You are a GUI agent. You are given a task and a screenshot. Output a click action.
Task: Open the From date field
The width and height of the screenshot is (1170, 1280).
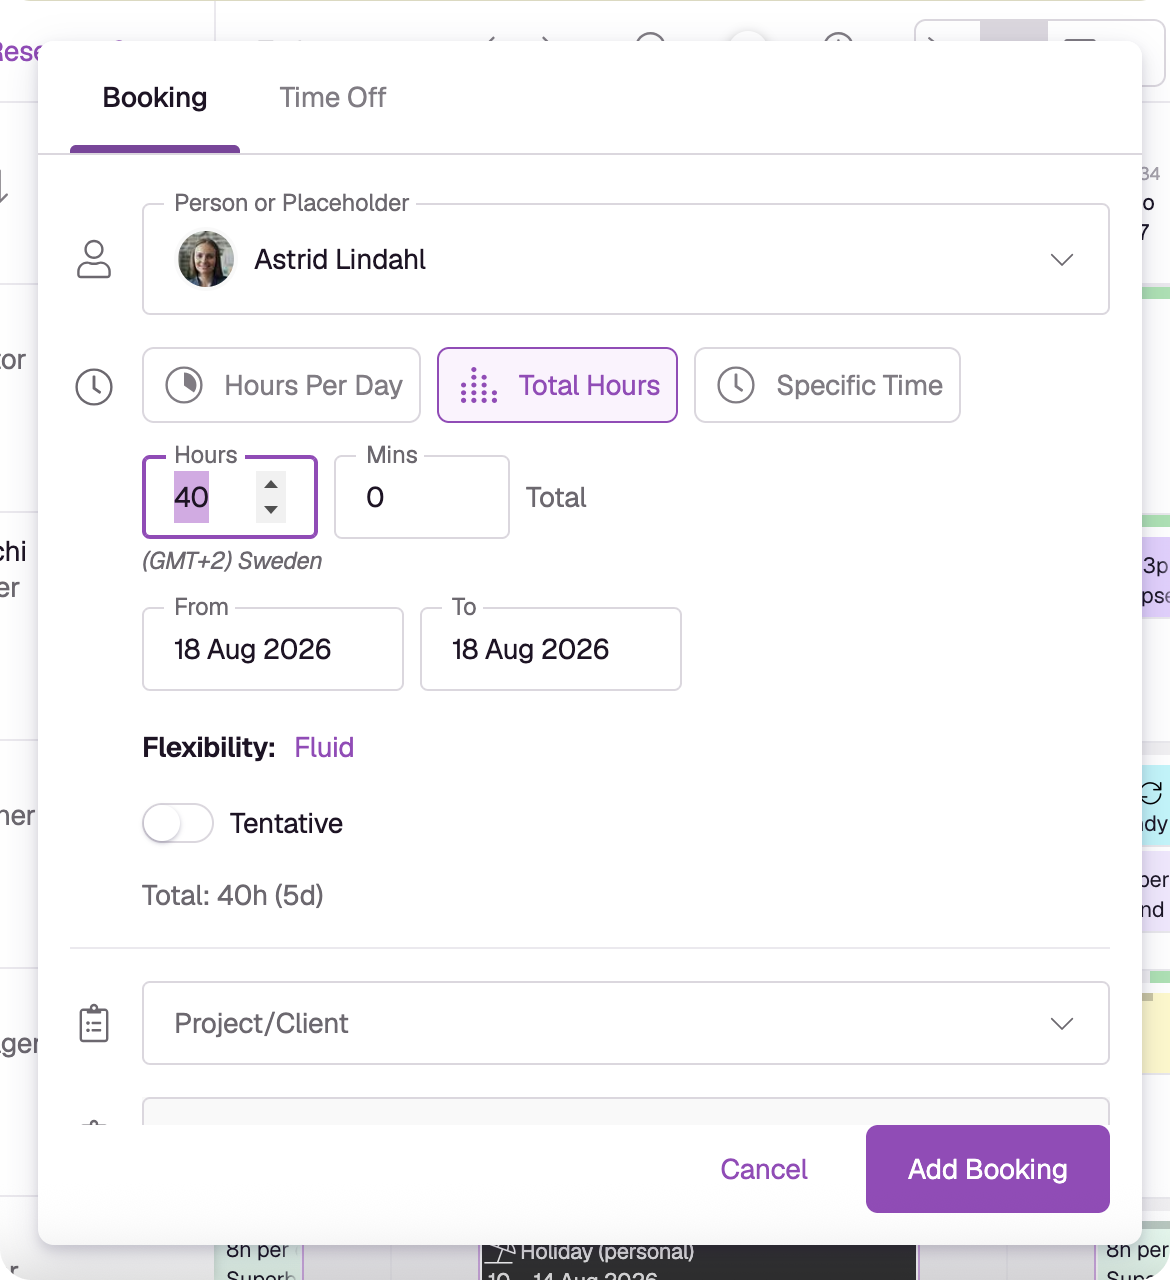[x=273, y=649]
